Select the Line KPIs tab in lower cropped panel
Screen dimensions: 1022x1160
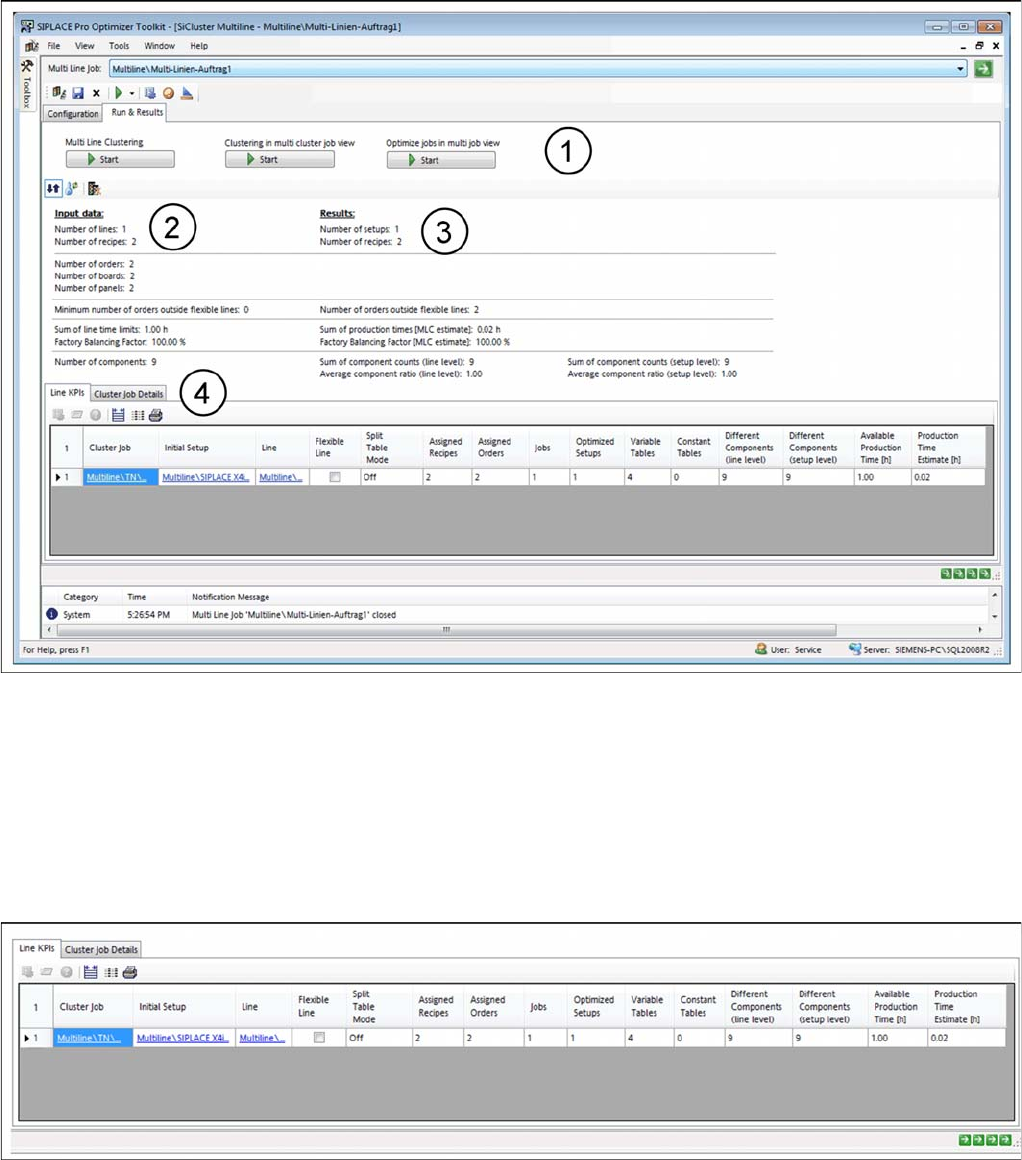(x=37, y=948)
